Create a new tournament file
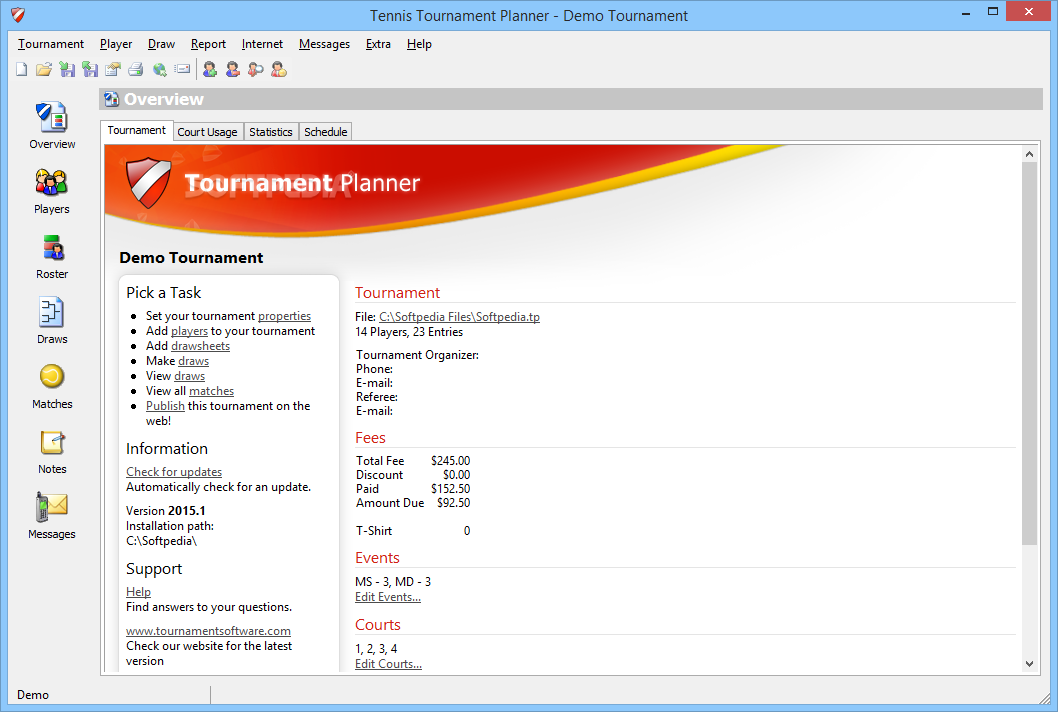The height and width of the screenshot is (712, 1058). [22, 70]
